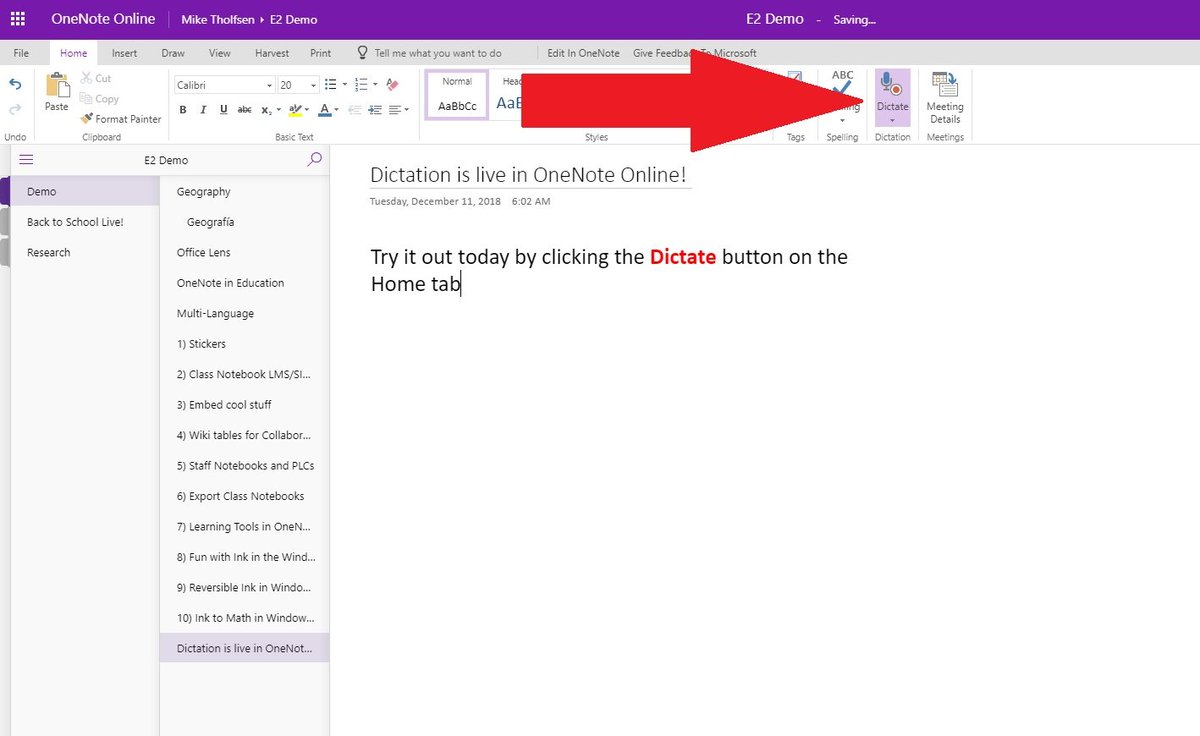The image size is (1200, 736).
Task: Insert a bulleted list
Action: click(x=330, y=85)
